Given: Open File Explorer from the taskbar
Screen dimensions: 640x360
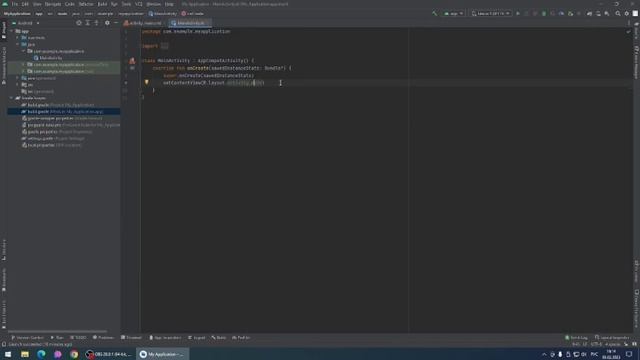Looking at the screenshot, I should click(x=25, y=354).
